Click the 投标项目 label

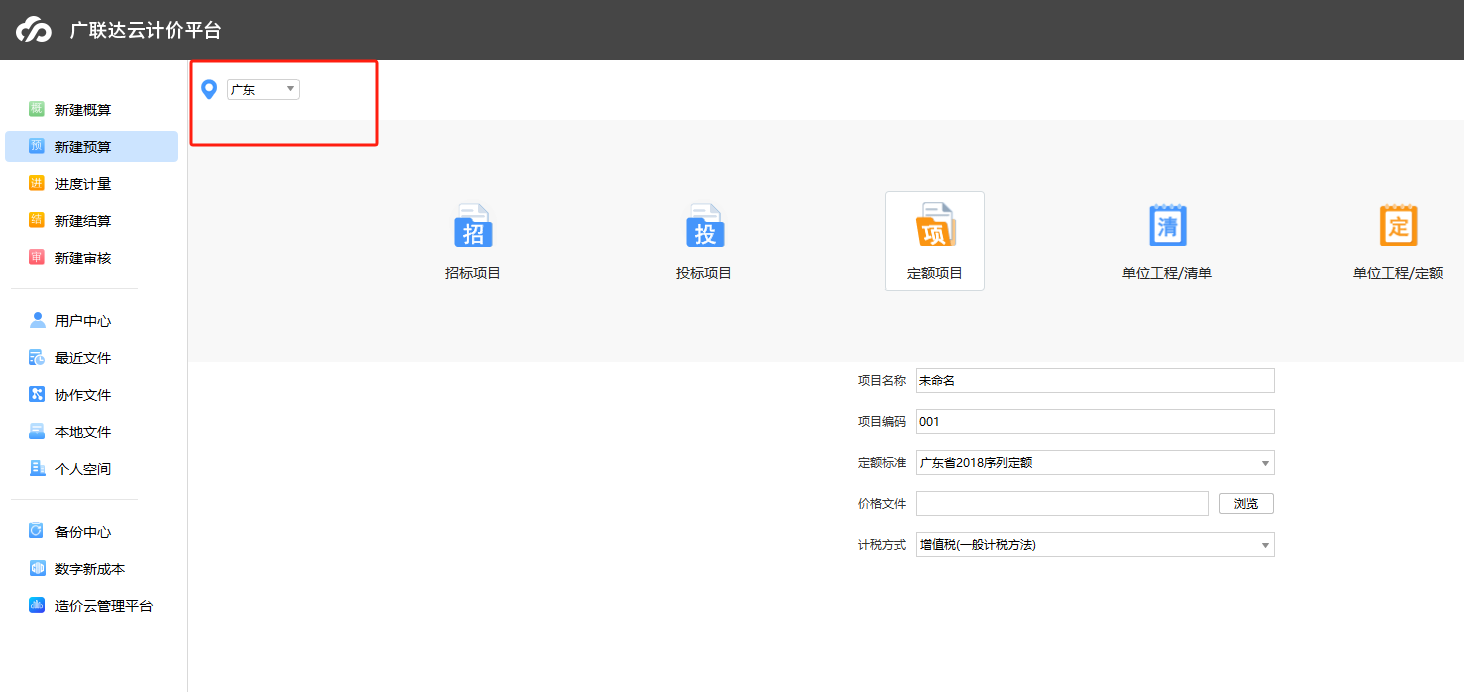point(704,273)
